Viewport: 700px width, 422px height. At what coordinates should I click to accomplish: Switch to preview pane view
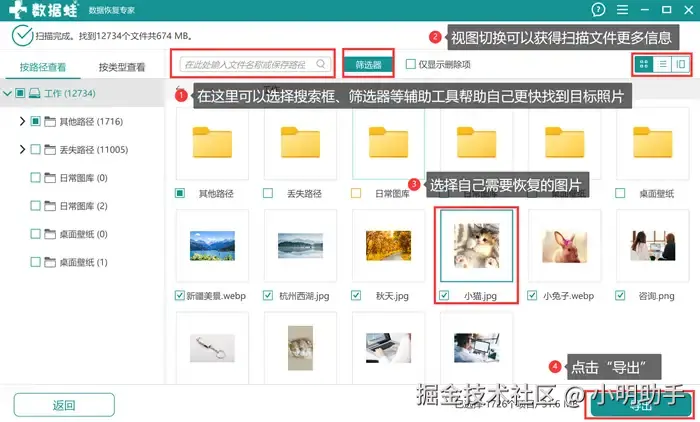coord(681,64)
